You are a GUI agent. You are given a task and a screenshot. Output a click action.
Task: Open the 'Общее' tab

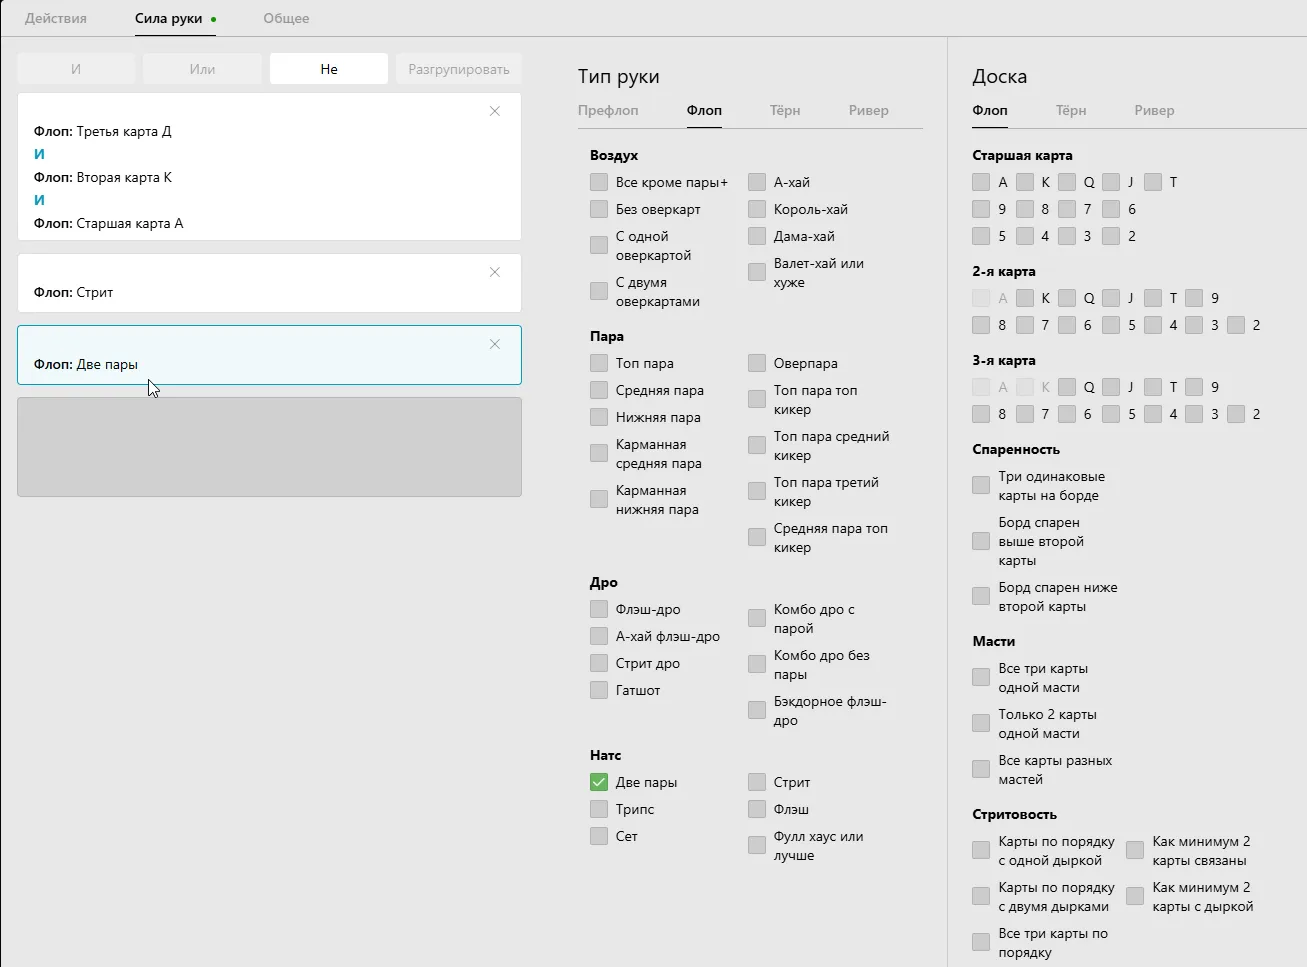click(x=286, y=18)
